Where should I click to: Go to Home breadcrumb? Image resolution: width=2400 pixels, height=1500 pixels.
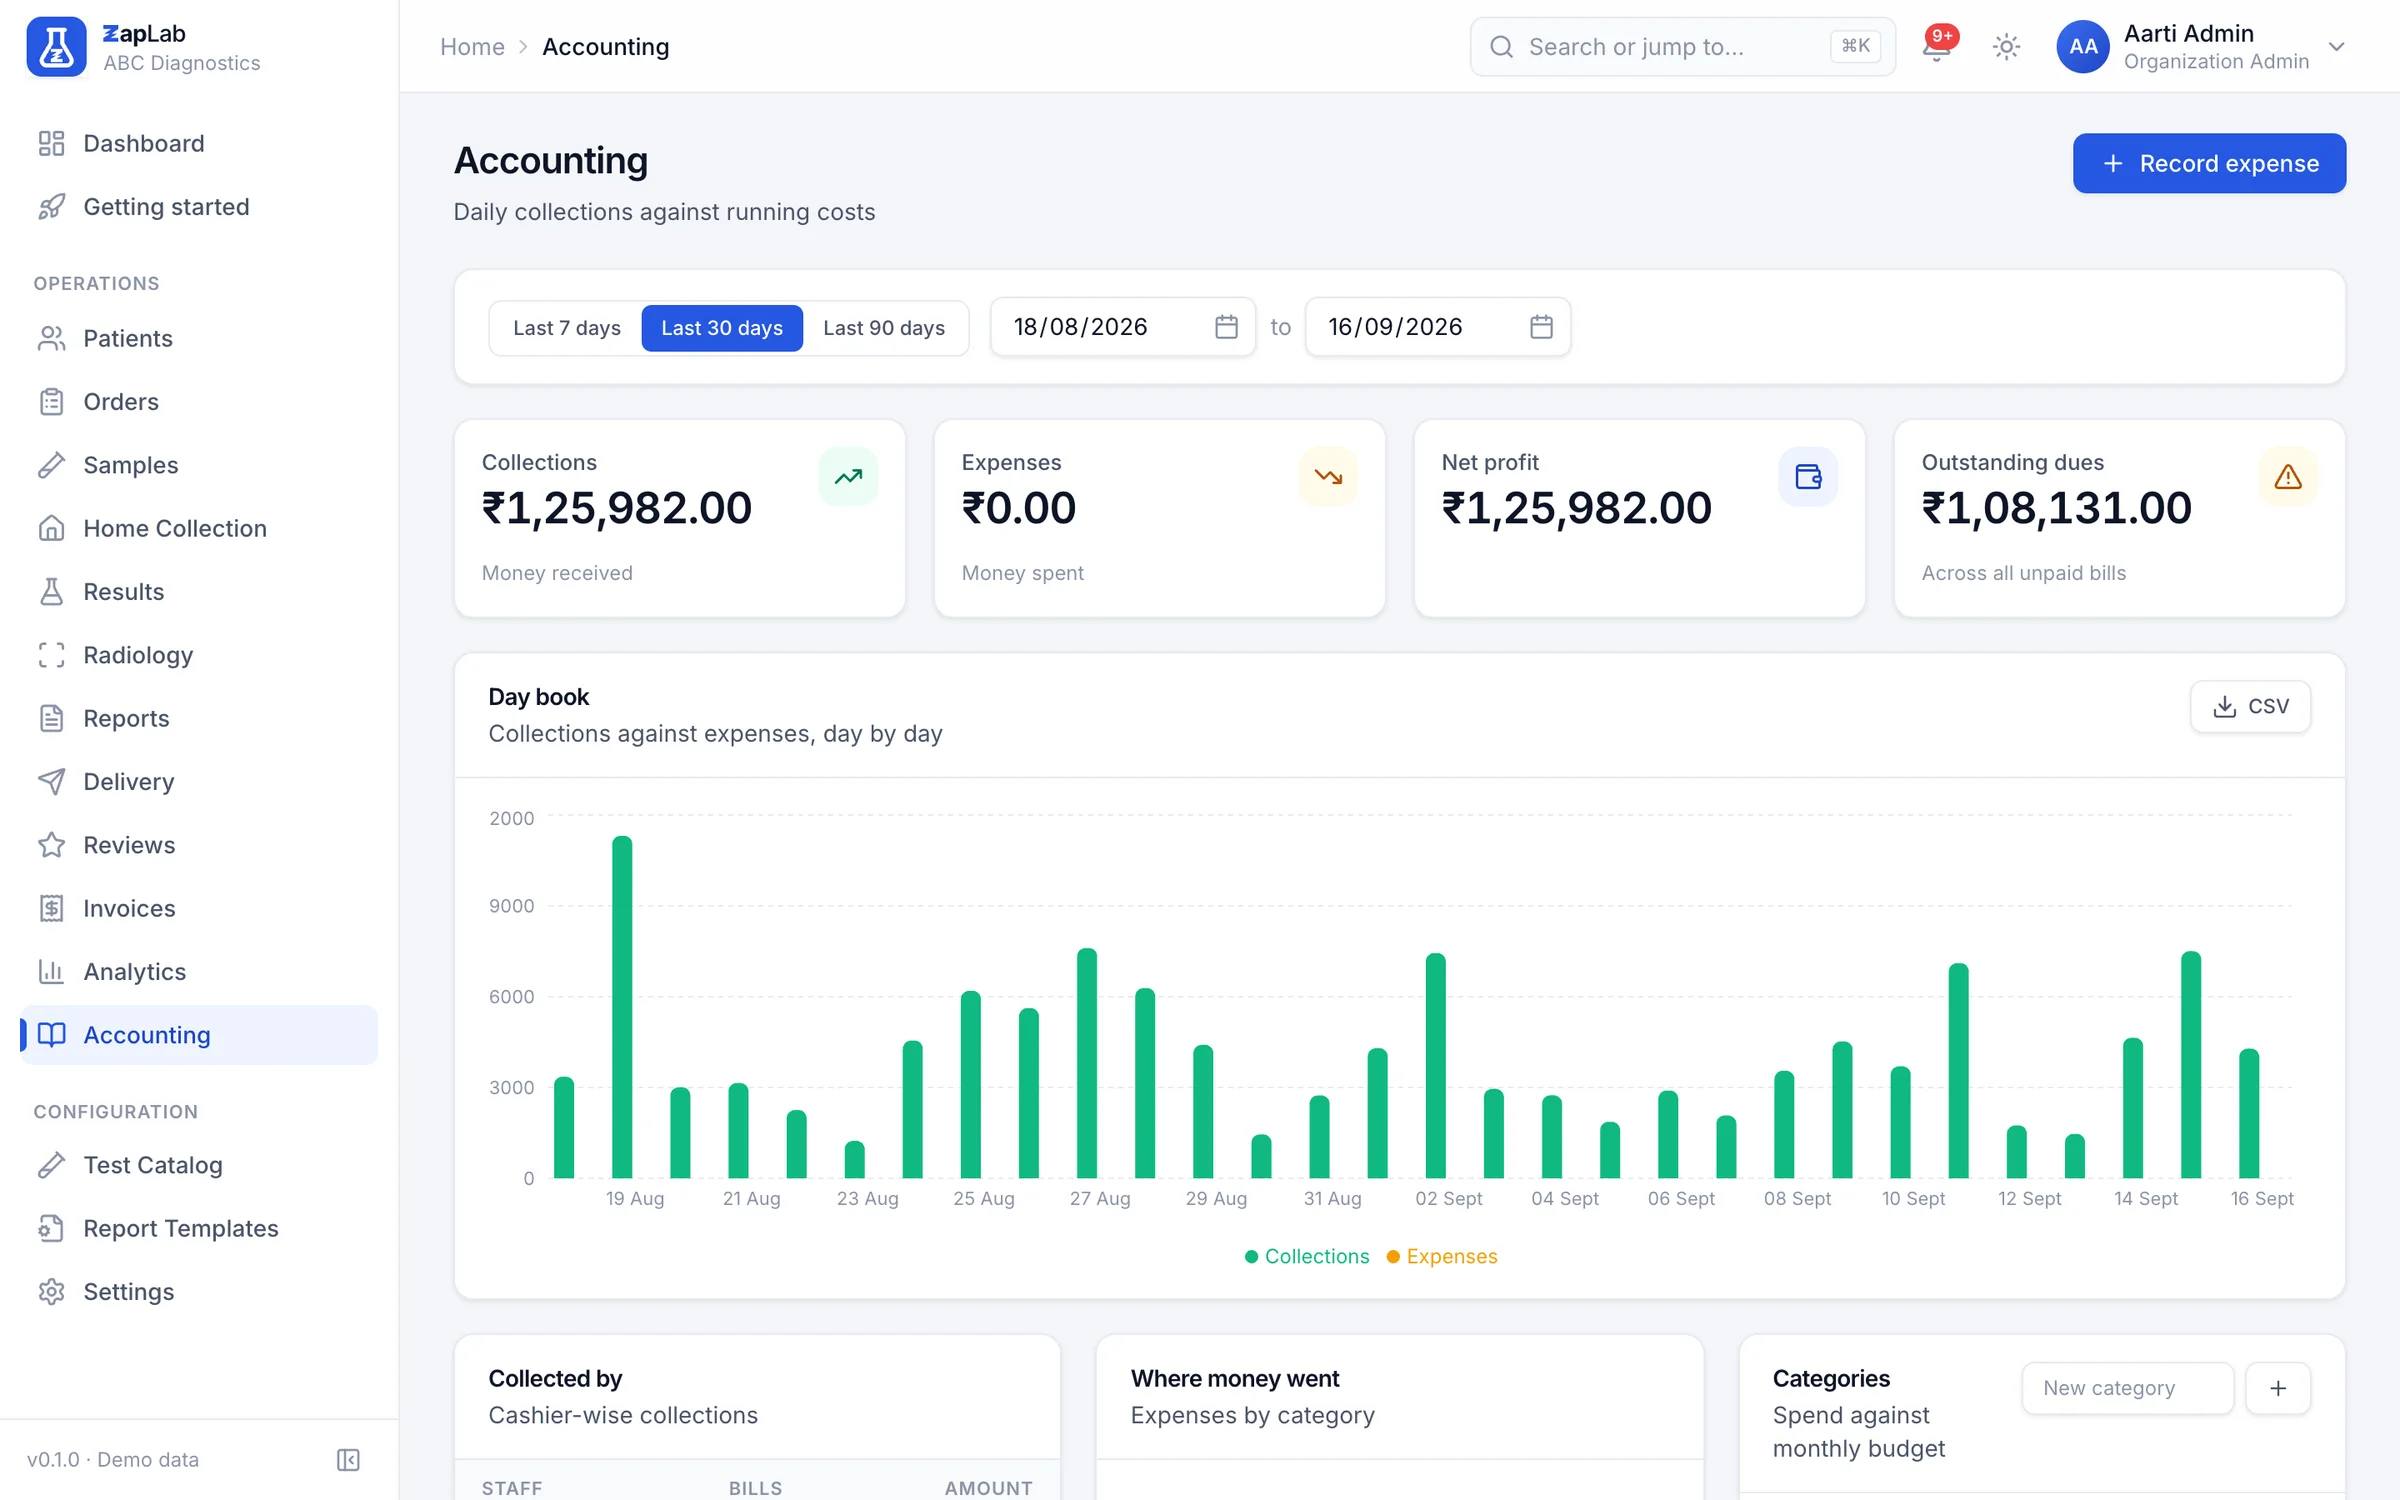(472, 47)
